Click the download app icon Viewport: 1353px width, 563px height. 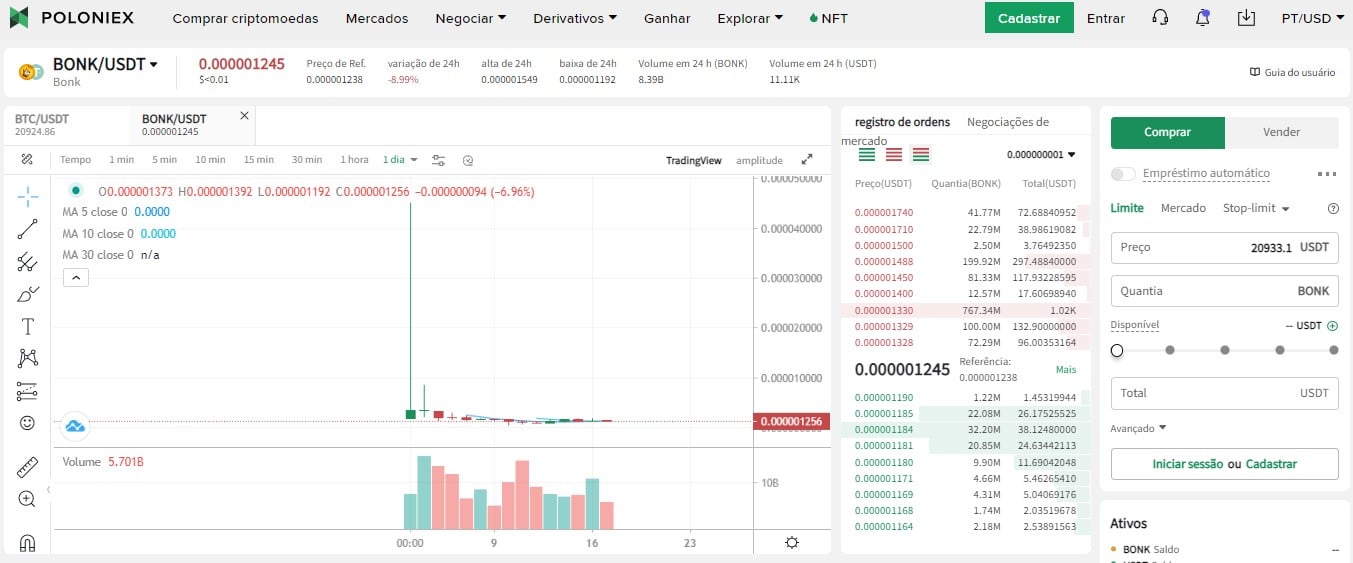tap(1246, 18)
